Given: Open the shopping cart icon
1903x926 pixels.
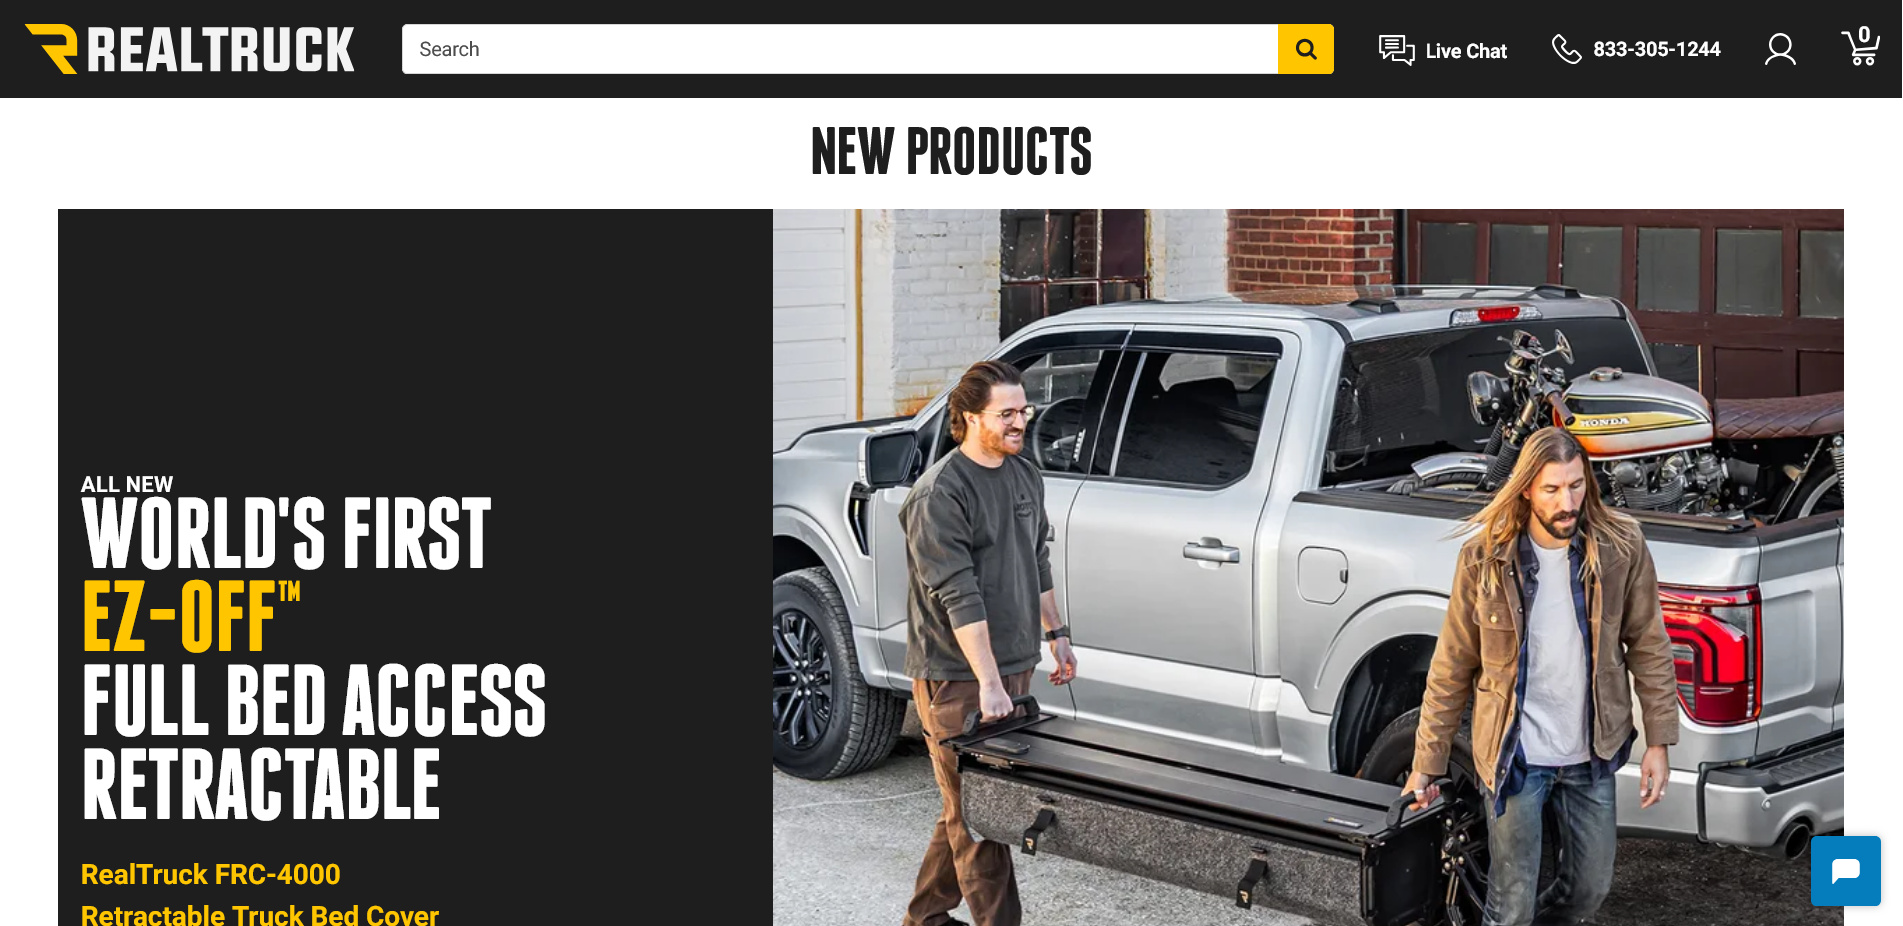Looking at the screenshot, I should (x=1860, y=48).
